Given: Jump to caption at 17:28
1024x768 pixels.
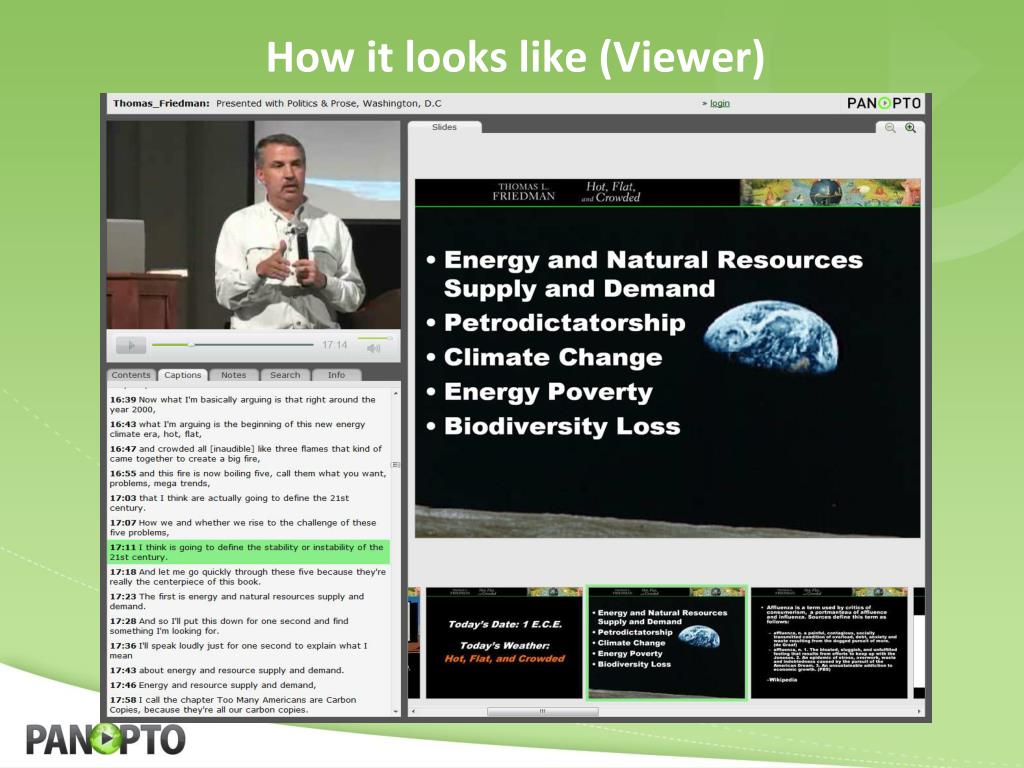Looking at the screenshot, I should tap(248, 626).
